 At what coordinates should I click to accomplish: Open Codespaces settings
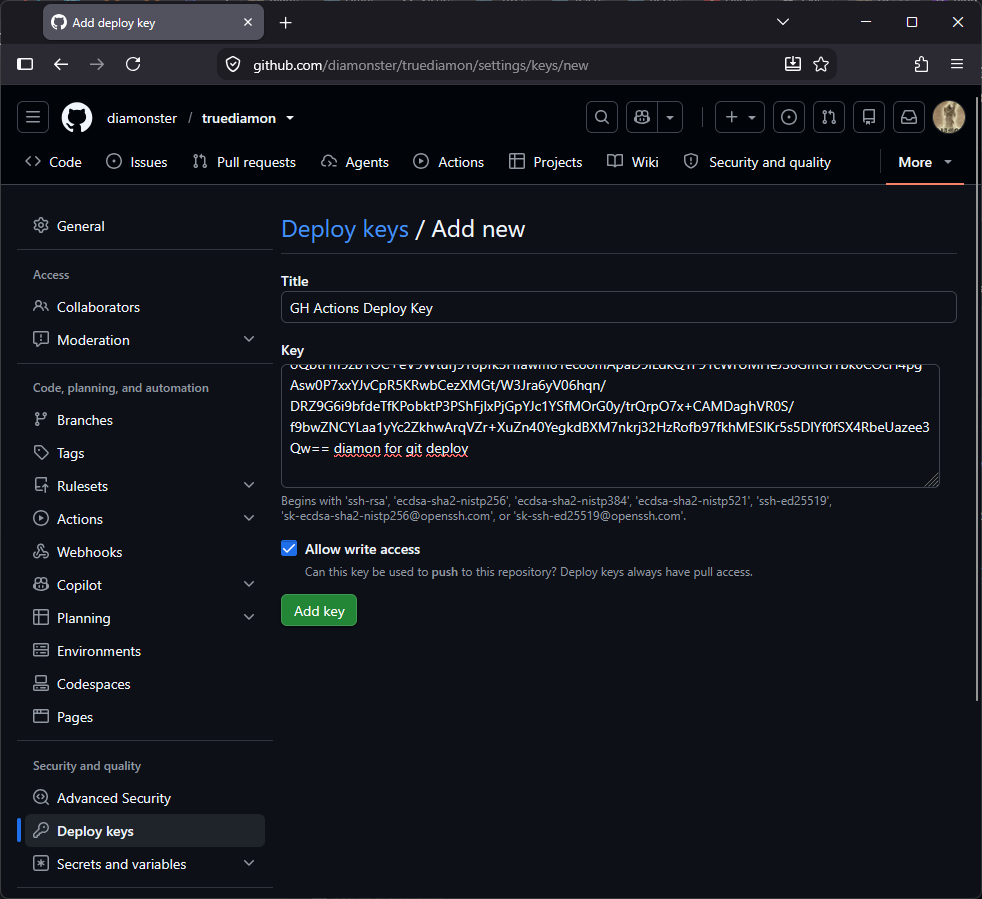point(144,684)
